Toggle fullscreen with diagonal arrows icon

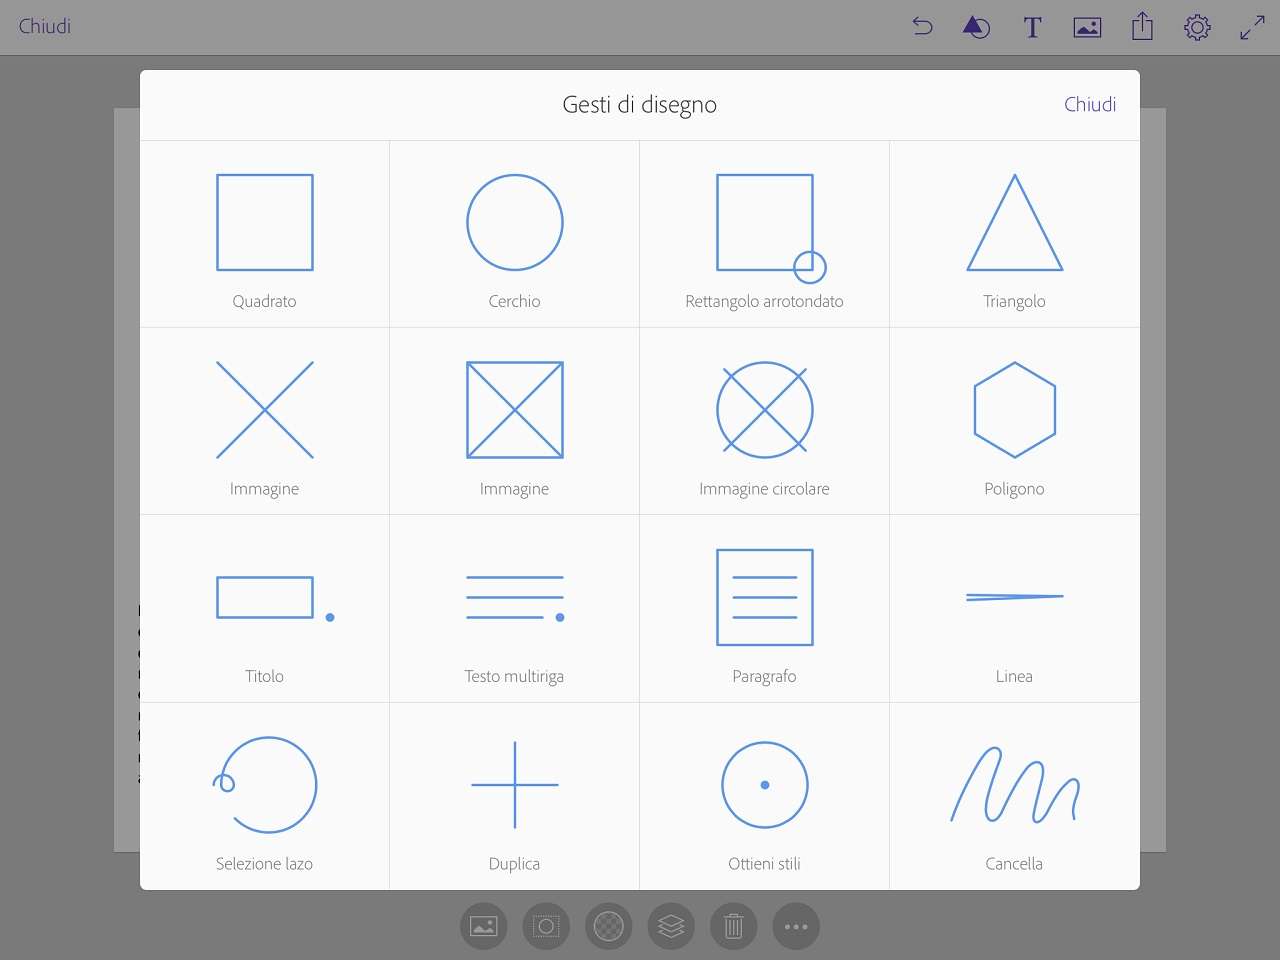1252,27
